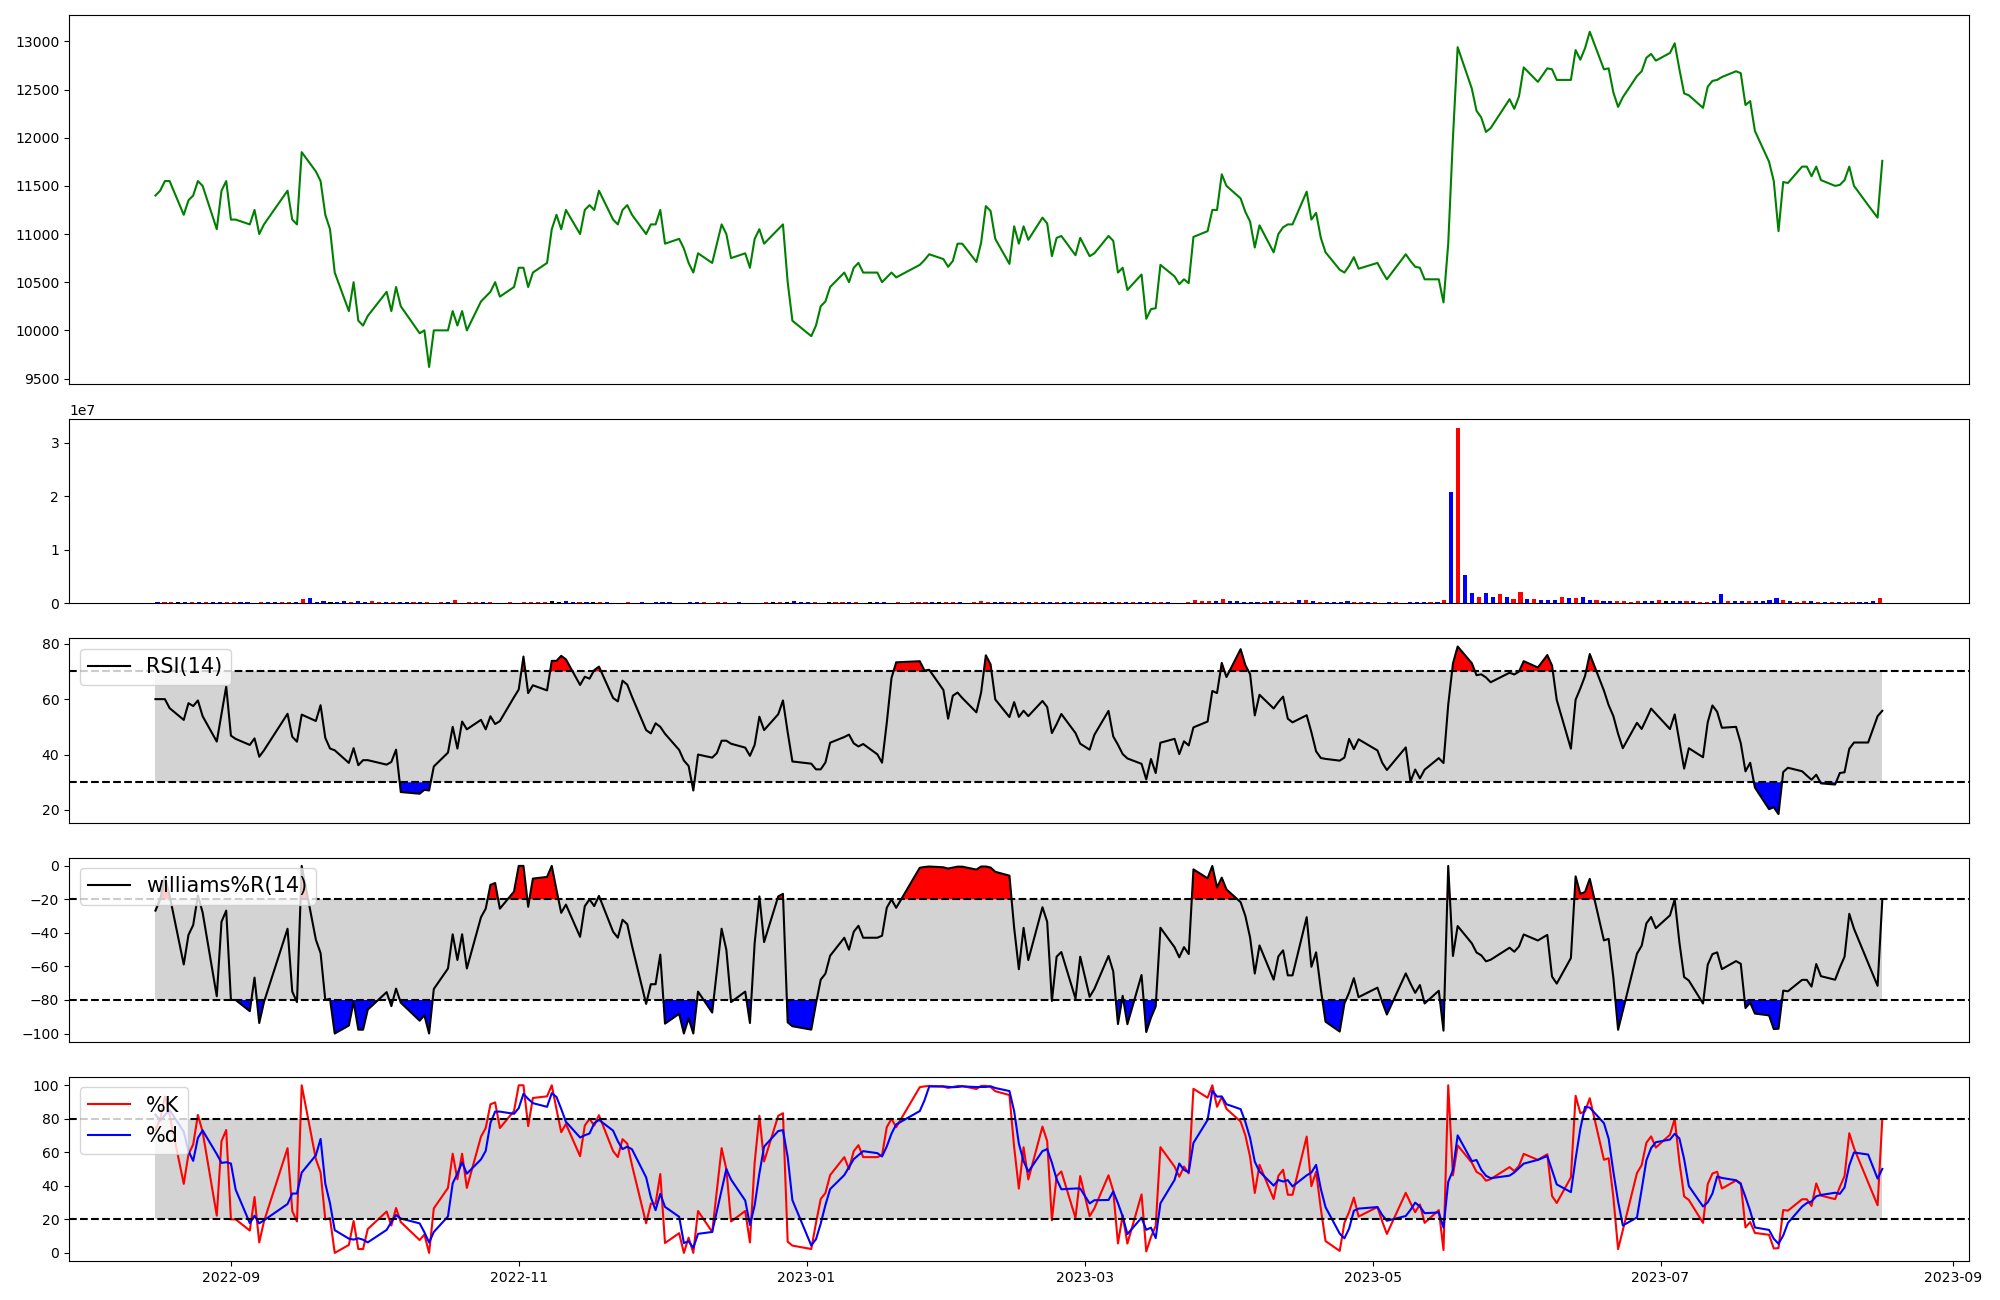Click the %d legend entry text
The height and width of the screenshot is (1300, 2000).
tap(161, 1135)
